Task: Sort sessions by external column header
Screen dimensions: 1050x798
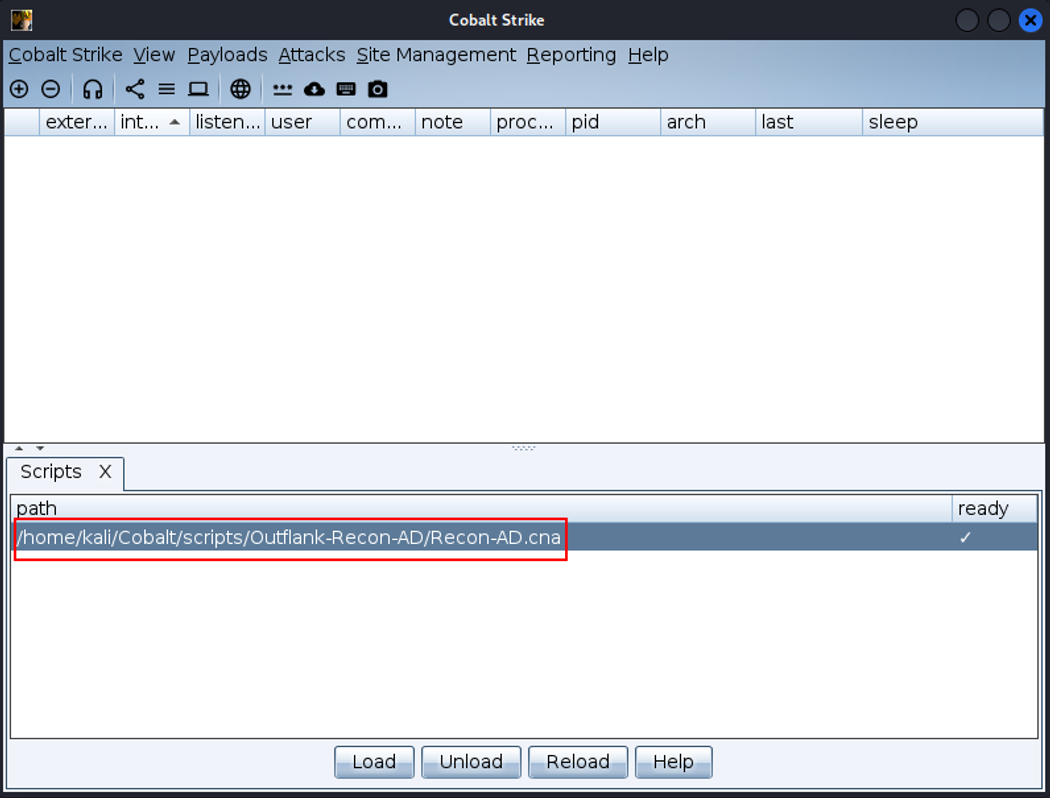Action: [77, 123]
